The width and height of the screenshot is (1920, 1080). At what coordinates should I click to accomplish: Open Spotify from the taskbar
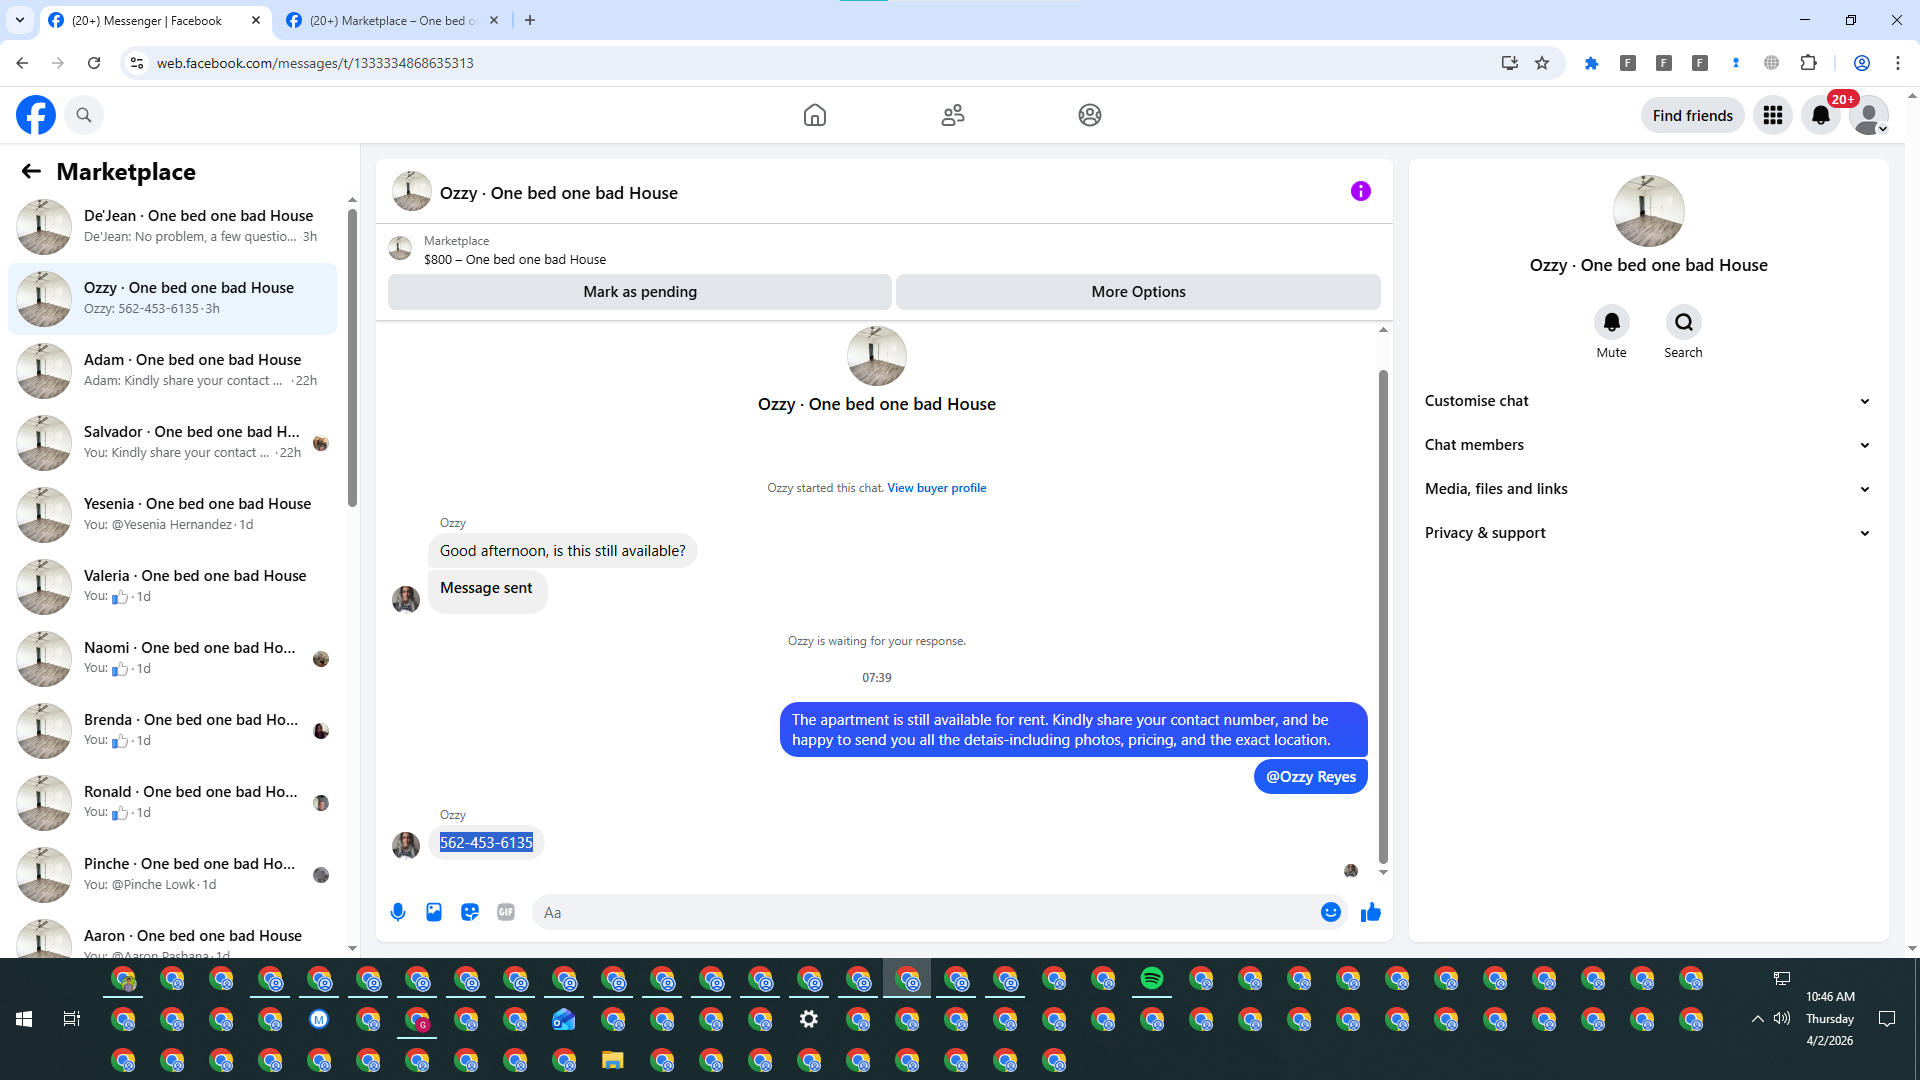coord(1152,978)
